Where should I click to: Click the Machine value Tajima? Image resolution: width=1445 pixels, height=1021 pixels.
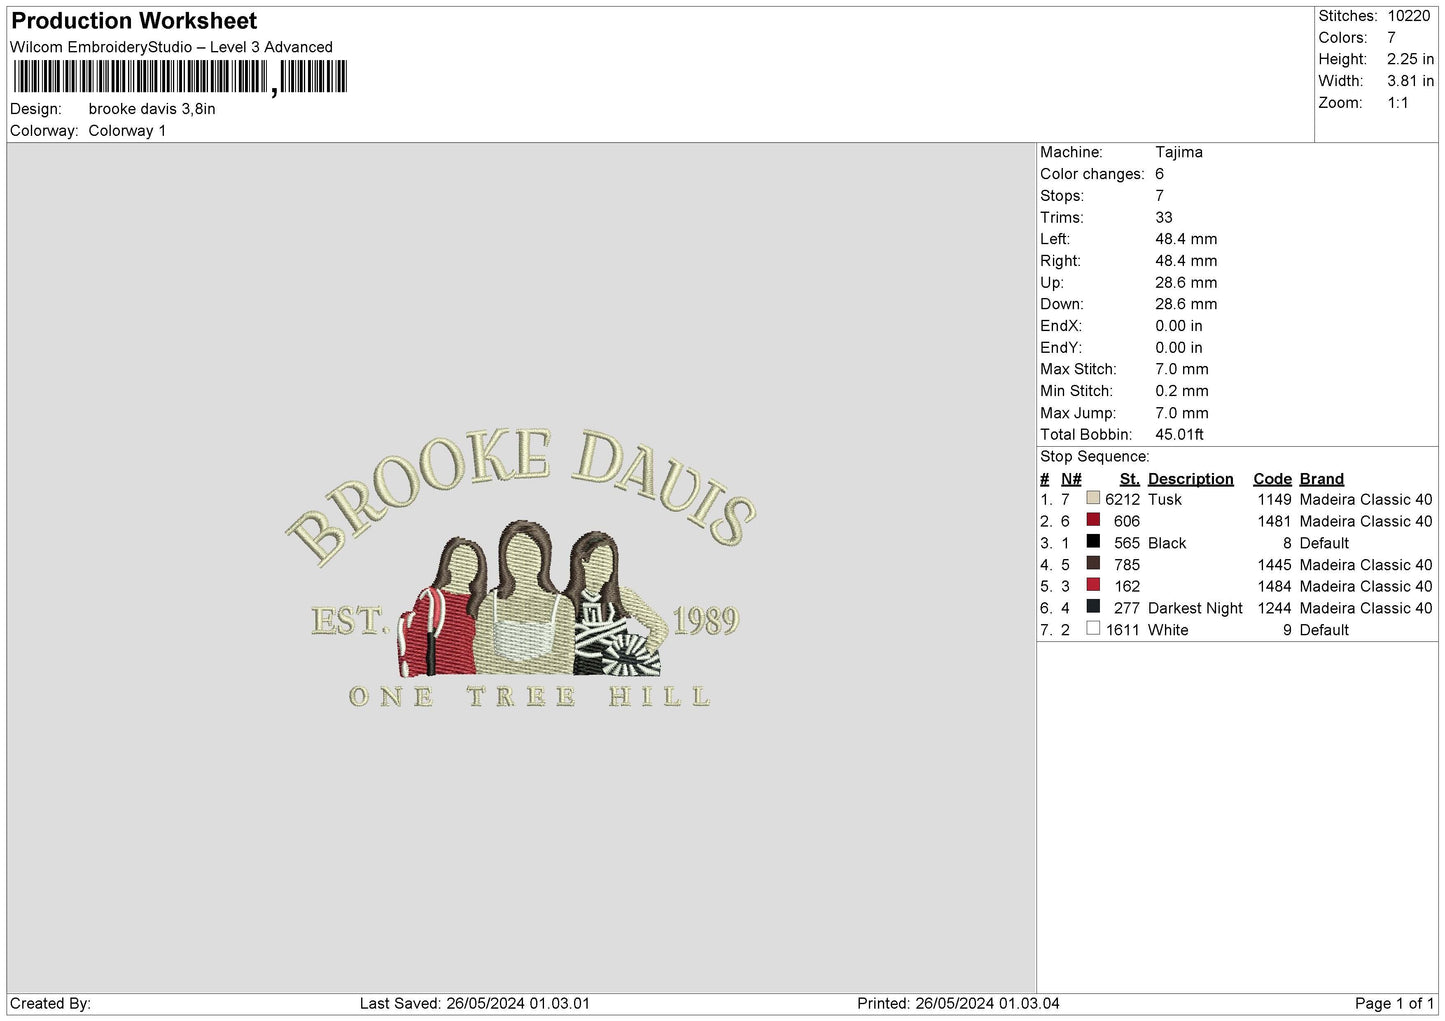coord(1179,152)
